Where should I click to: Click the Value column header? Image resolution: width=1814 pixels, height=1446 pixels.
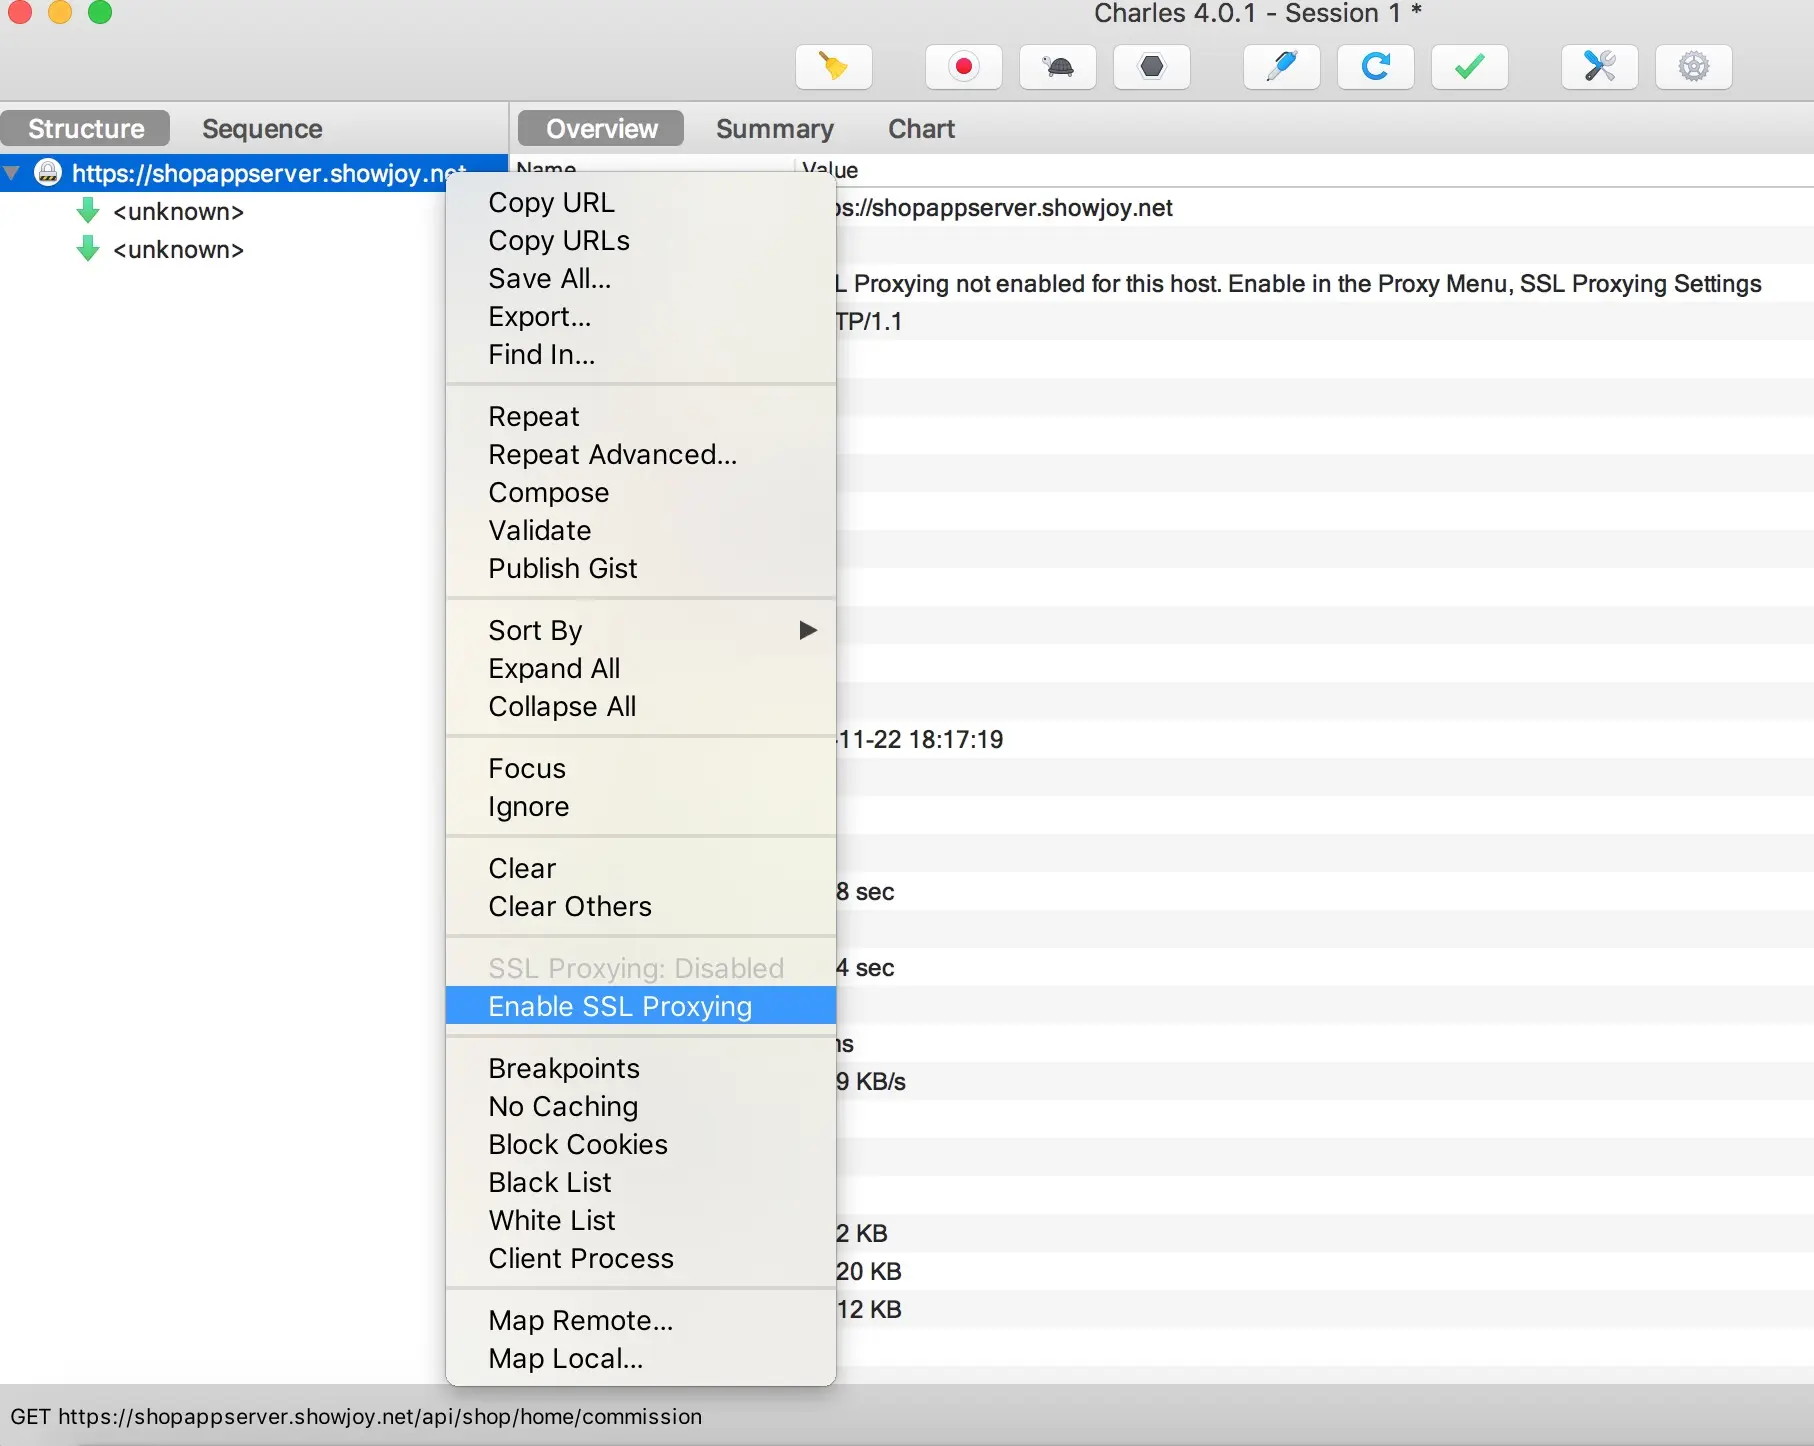830,170
